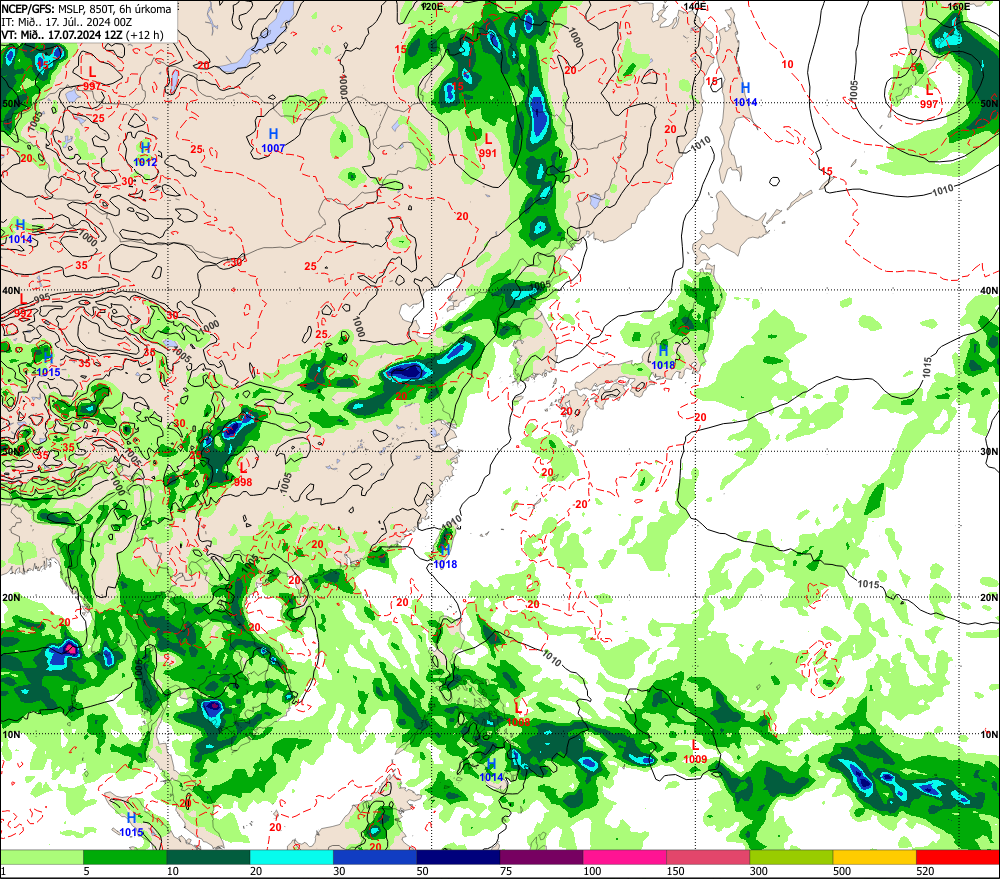Image resolution: width=1000 pixels, height=879 pixels.
Task: Click the rose 150–300 legend swatch
Action: click(x=708, y=857)
